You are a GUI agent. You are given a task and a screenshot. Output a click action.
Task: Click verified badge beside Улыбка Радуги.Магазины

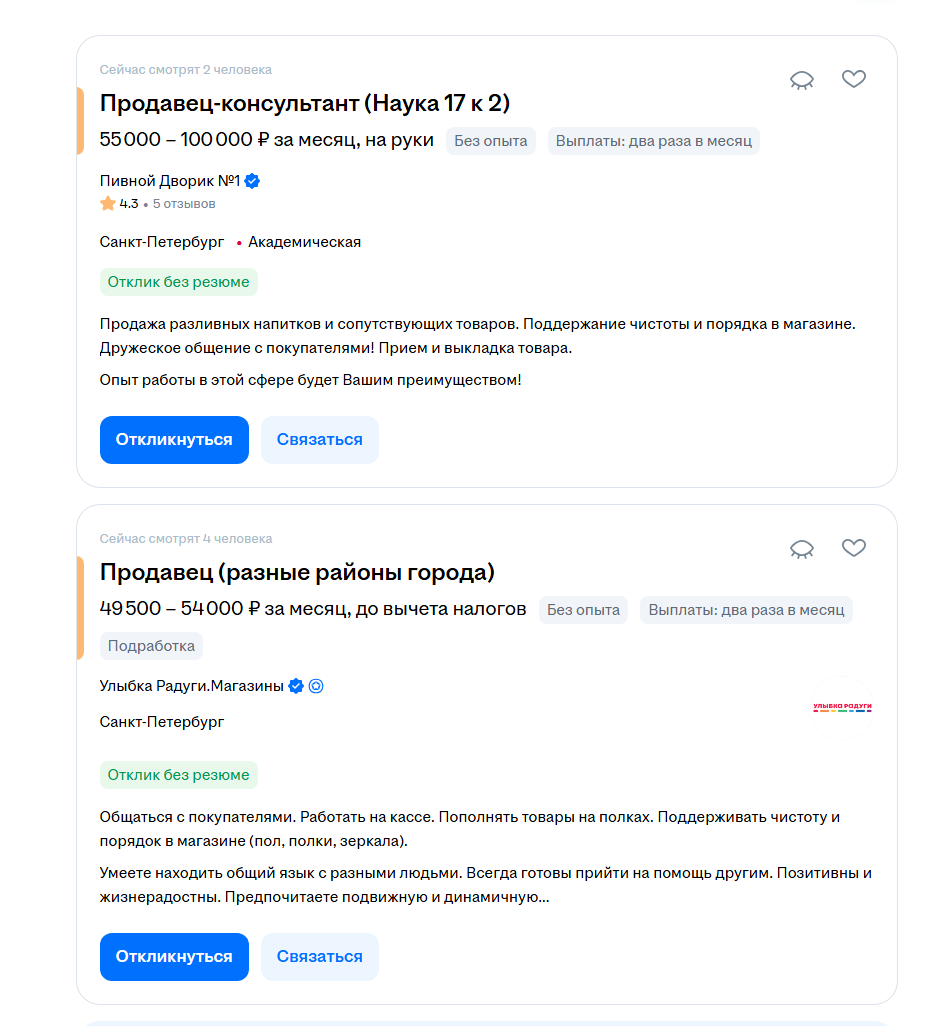click(x=296, y=686)
